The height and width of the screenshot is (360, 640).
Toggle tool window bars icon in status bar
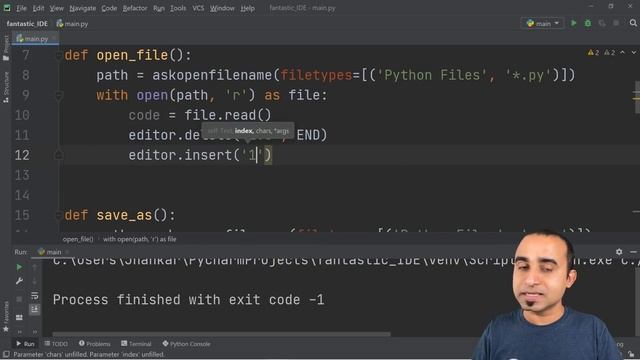pos(6,354)
